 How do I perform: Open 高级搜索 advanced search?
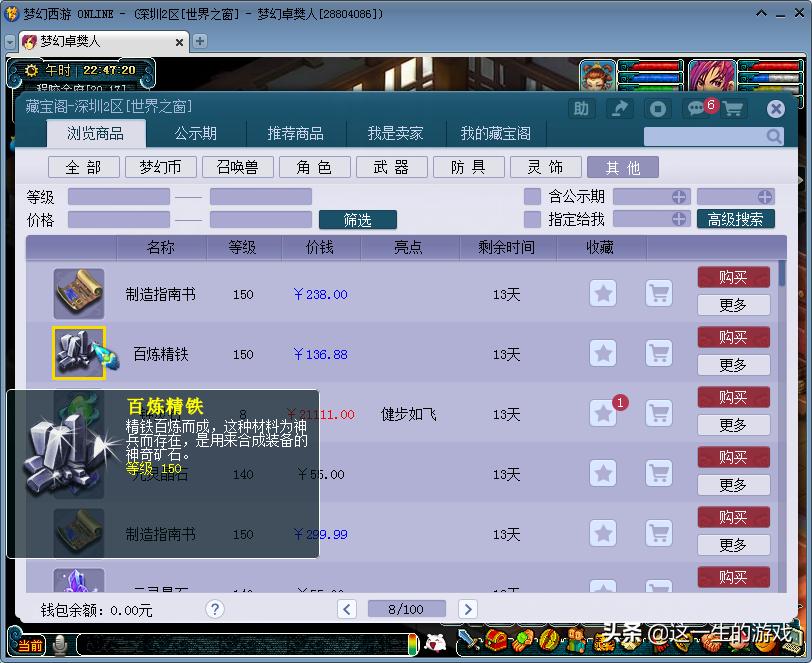tap(736, 219)
